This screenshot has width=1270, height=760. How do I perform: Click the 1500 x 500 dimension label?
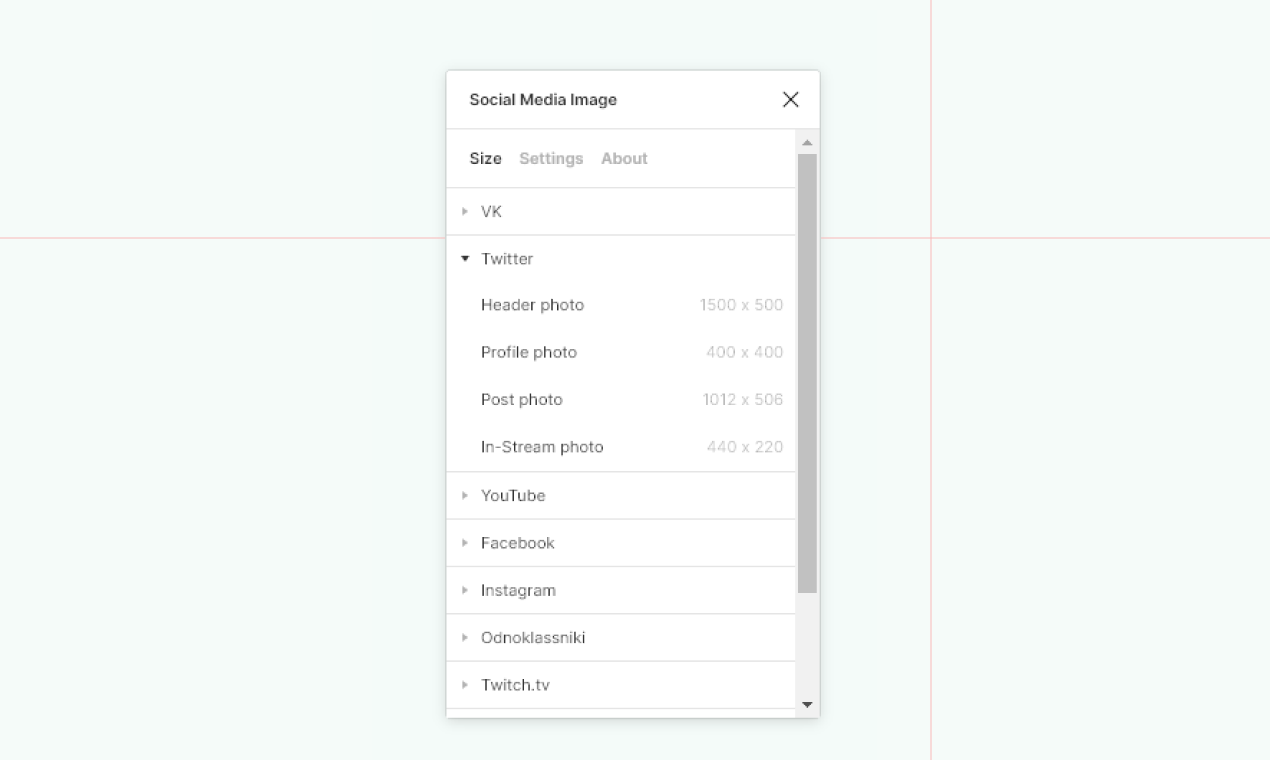coord(742,305)
